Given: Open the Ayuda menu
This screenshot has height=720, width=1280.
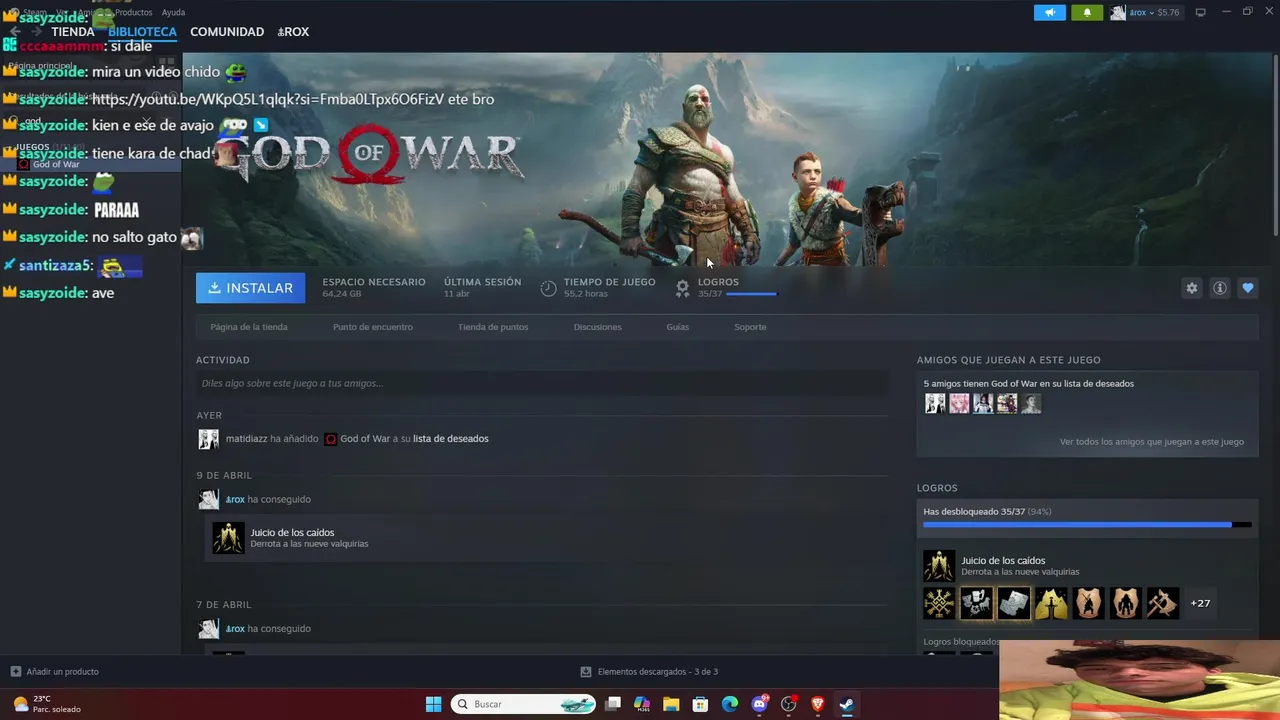Looking at the screenshot, I should coord(173,12).
